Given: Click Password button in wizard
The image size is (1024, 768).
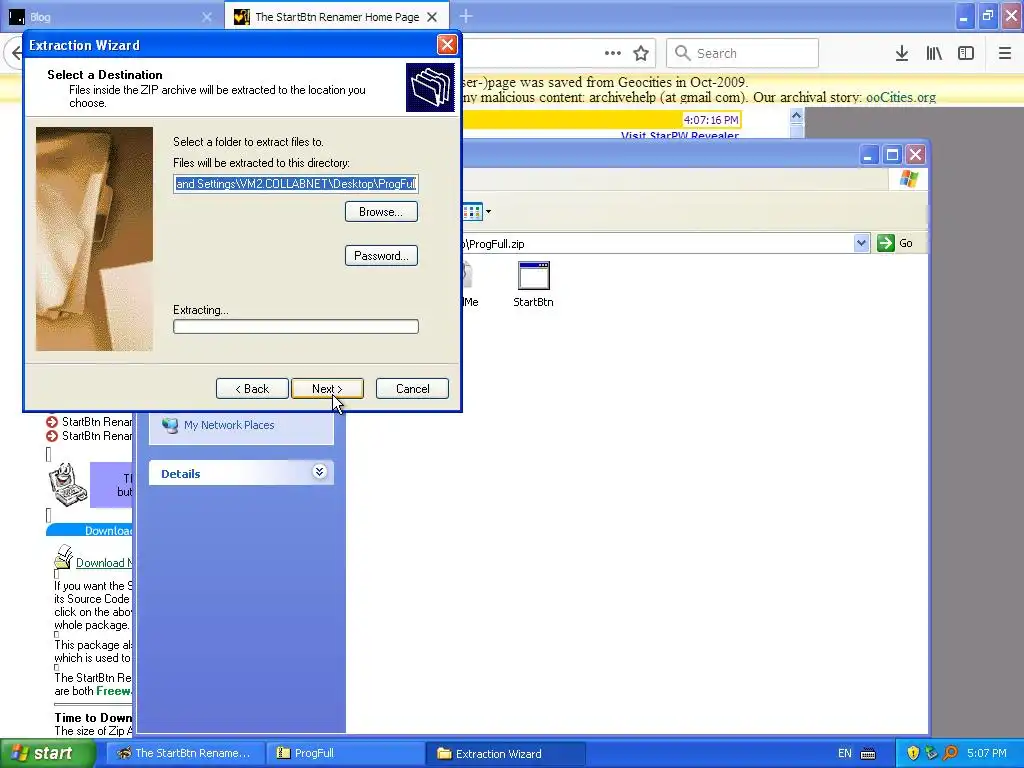Looking at the screenshot, I should point(381,255).
